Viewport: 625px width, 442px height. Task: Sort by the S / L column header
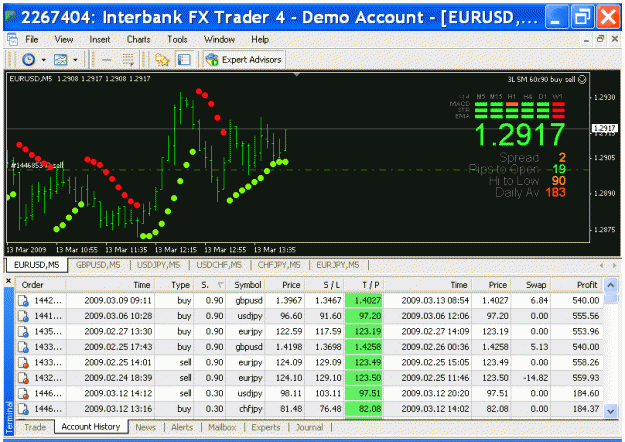pyautogui.click(x=325, y=285)
